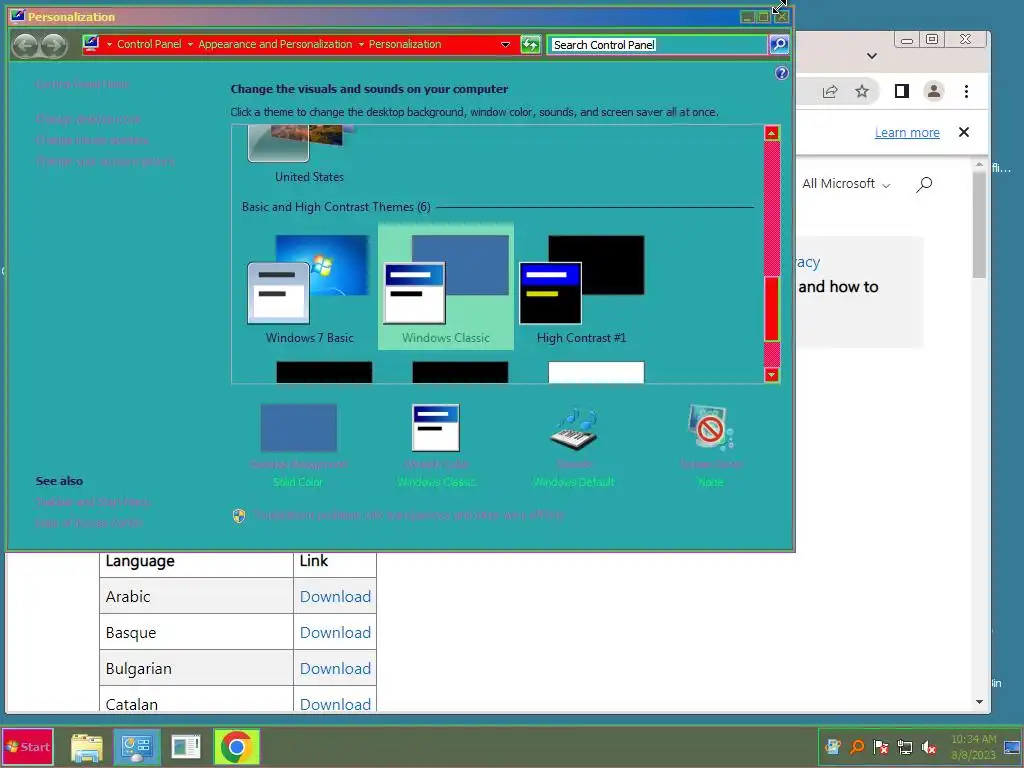Click Chrome share page icon
The height and width of the screenshot is (768, 1024).
[830, 91]
